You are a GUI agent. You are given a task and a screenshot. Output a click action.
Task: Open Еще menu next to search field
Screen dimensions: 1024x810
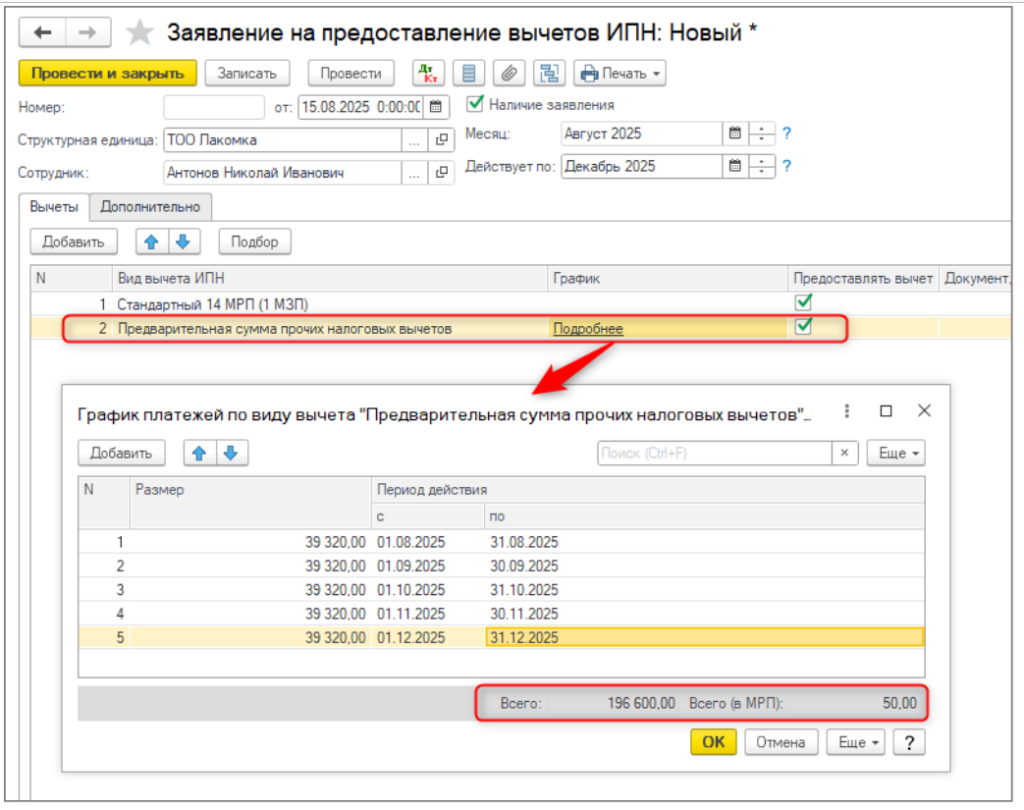[x=895, y=453]
